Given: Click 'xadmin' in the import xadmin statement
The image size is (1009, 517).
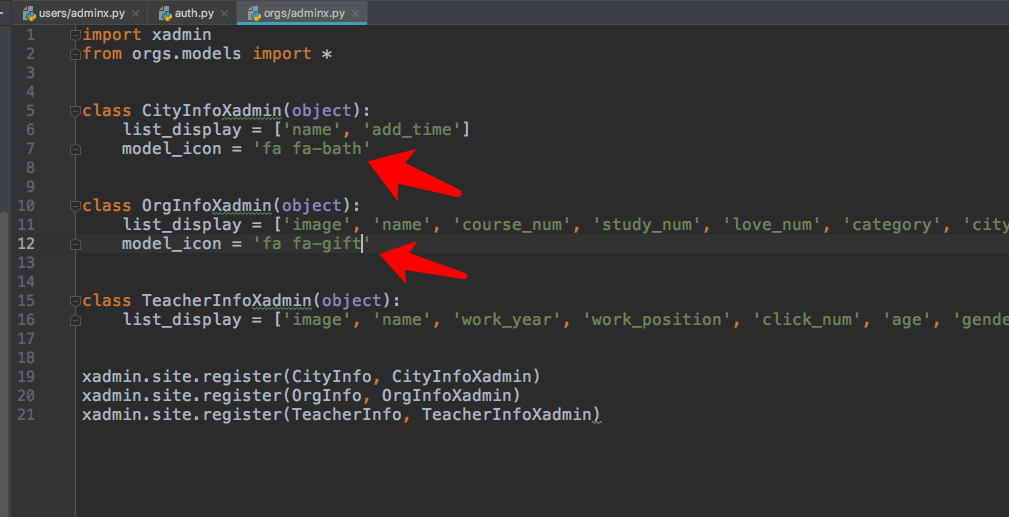Looking at the screenshot, I should click(x=181, y=35).
